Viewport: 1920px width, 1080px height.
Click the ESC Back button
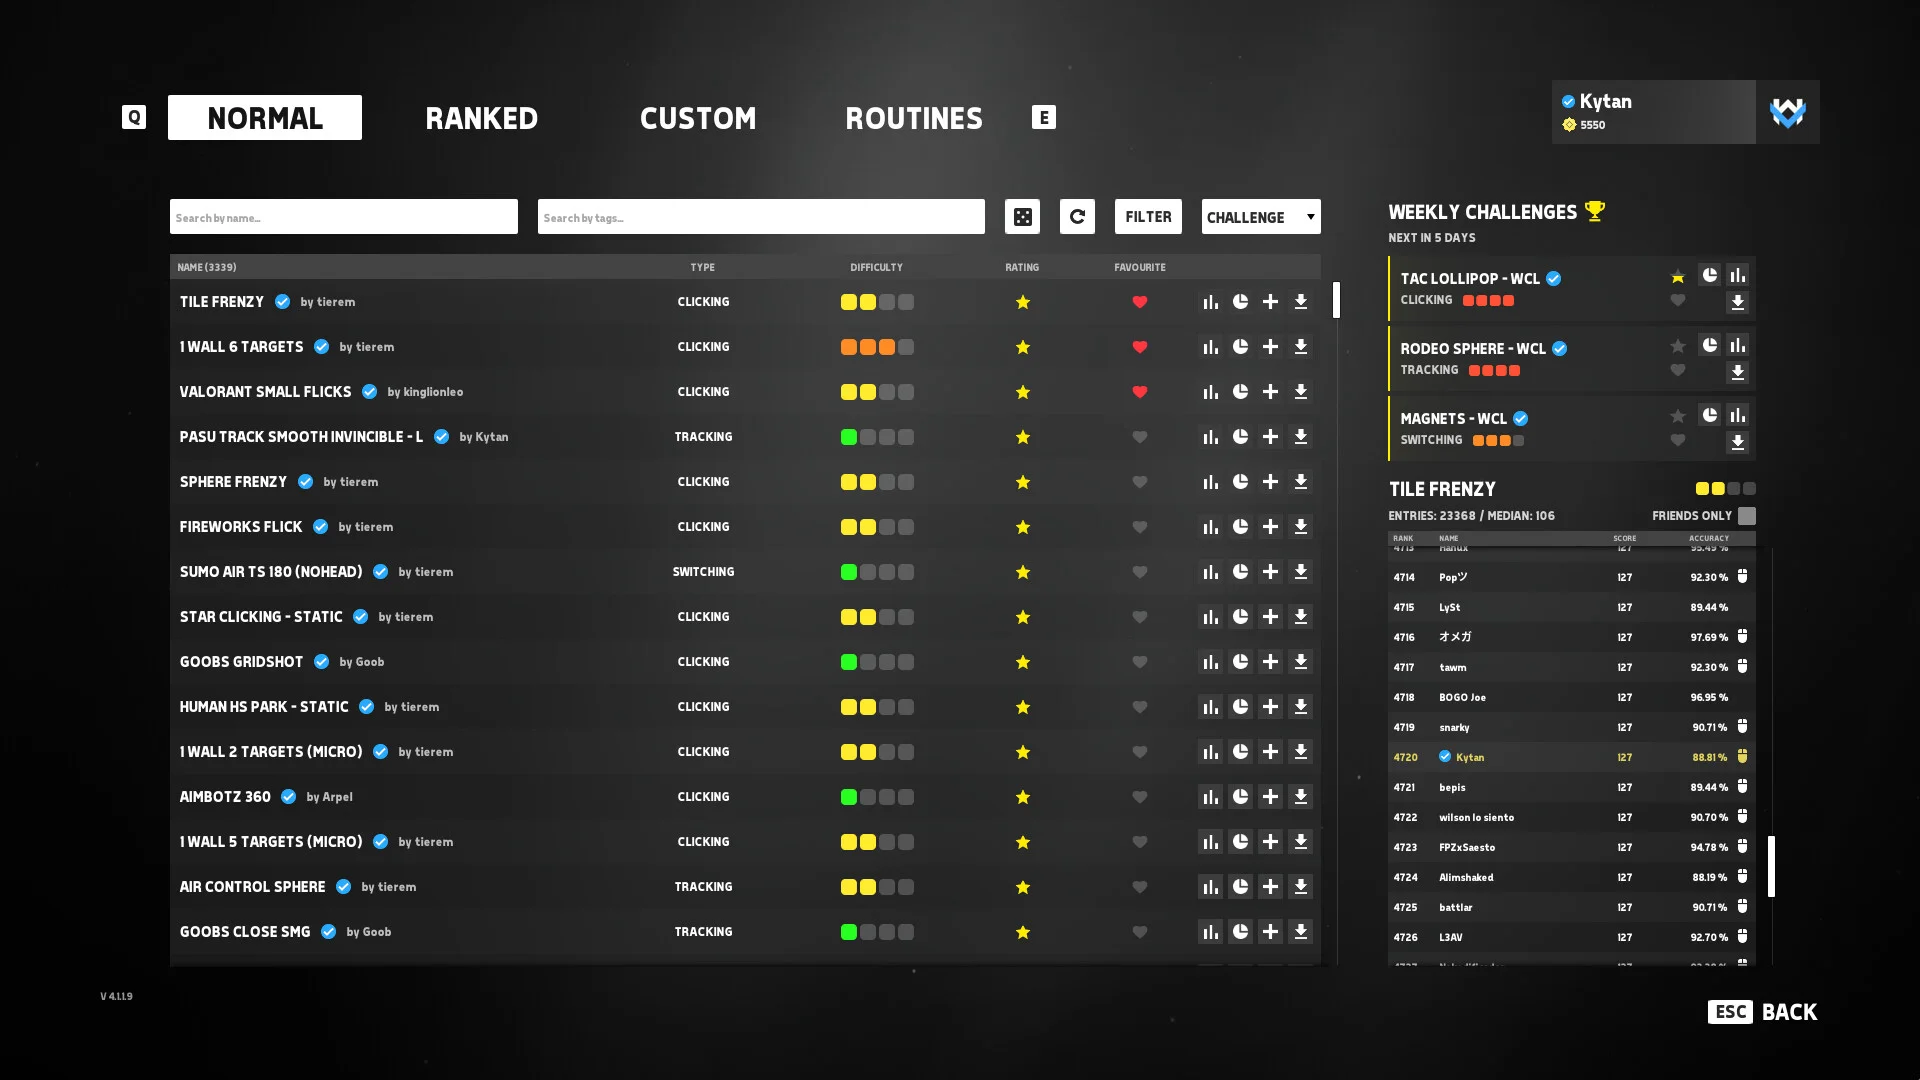click(x=1762, y=1011)
